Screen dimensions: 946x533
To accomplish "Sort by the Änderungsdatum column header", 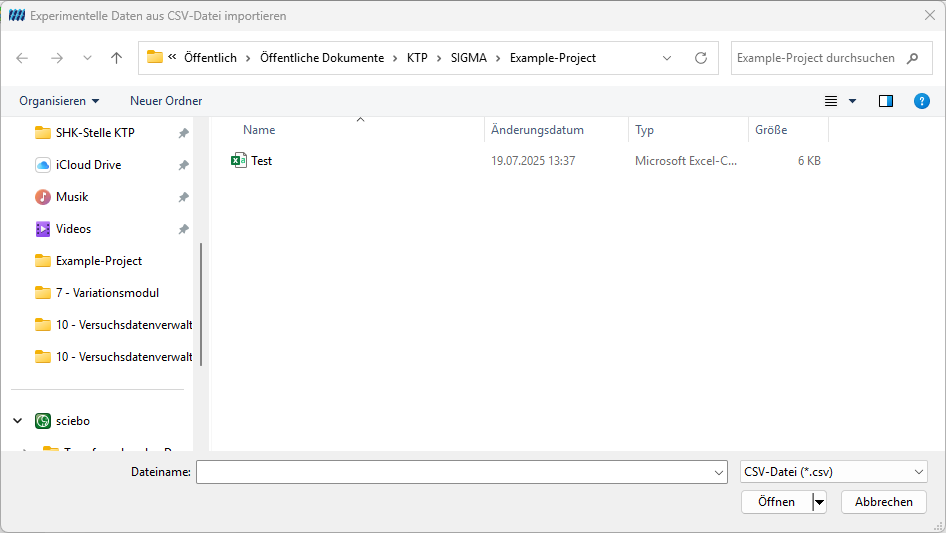I will click(537, 130).
